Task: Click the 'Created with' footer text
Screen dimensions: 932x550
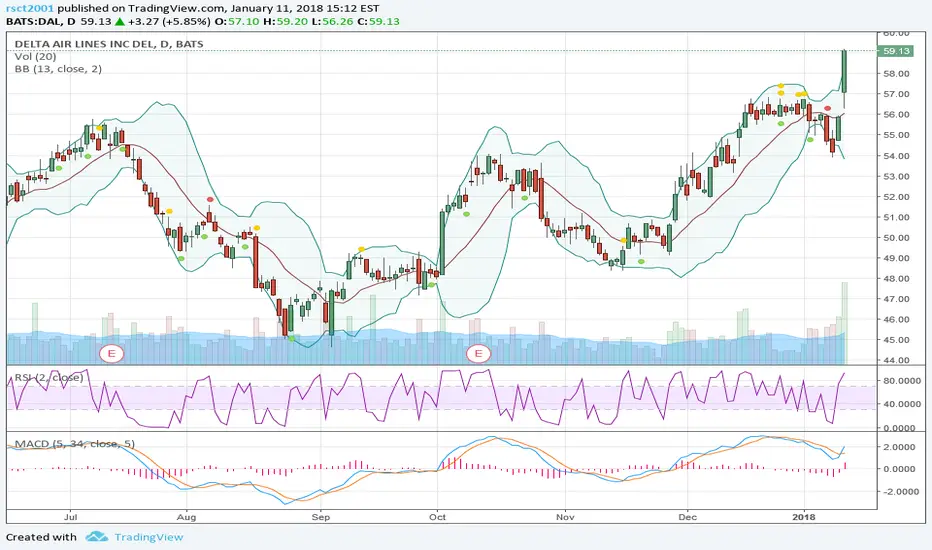Action: (x=41, y=537)
